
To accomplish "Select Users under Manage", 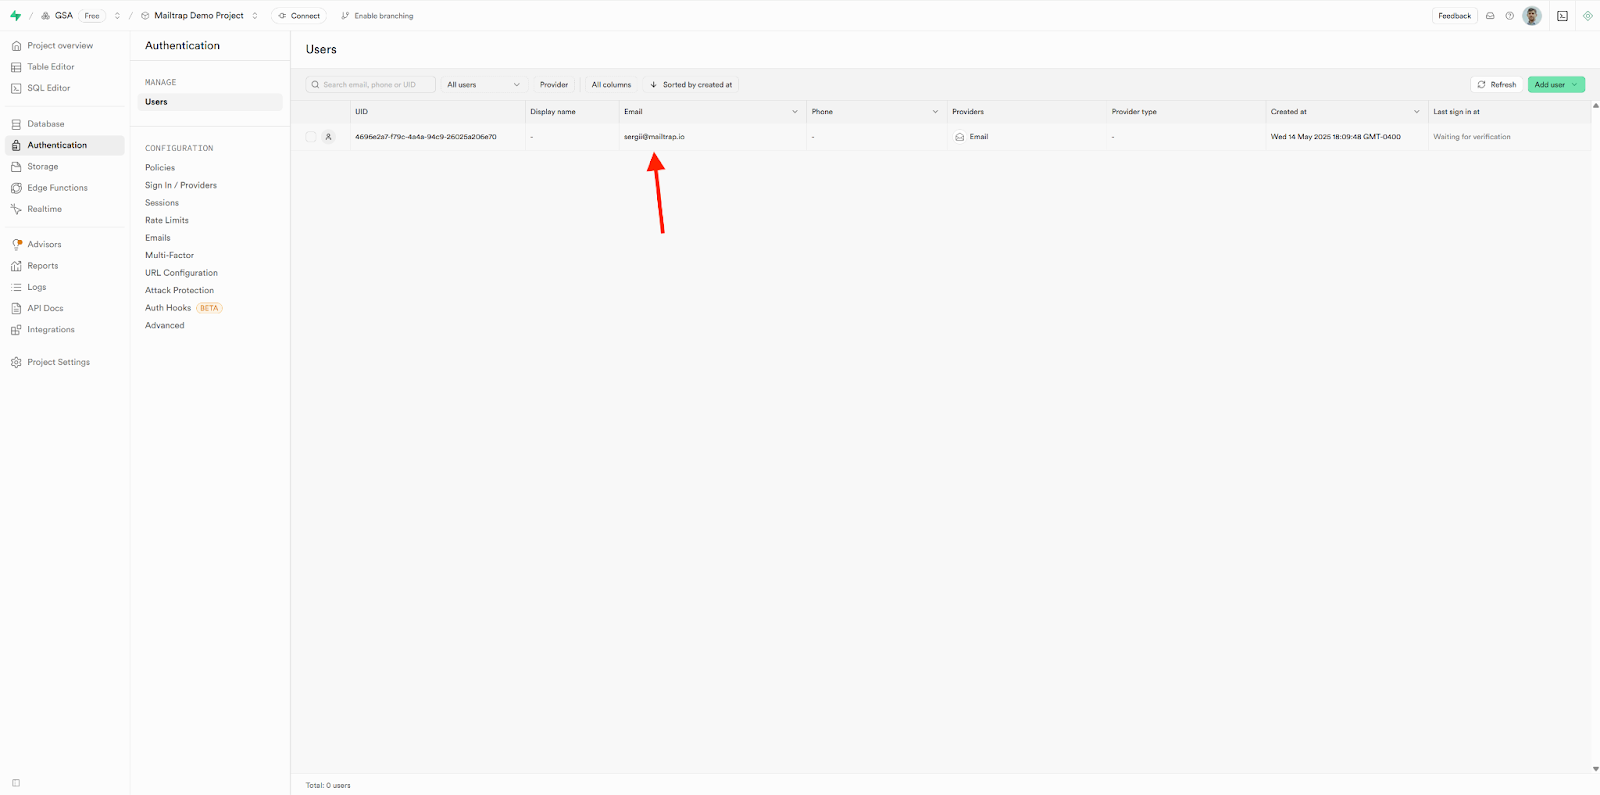I will 210,102.
